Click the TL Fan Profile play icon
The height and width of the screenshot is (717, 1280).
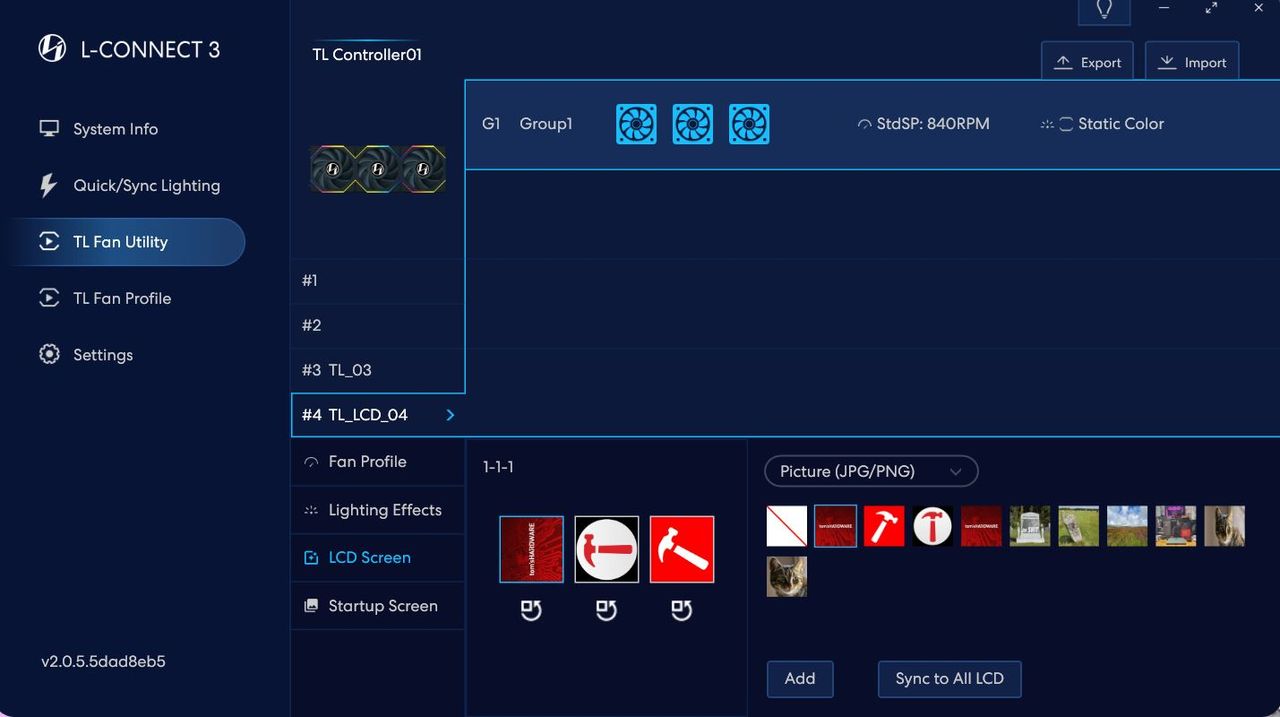[x=49, y=297]
